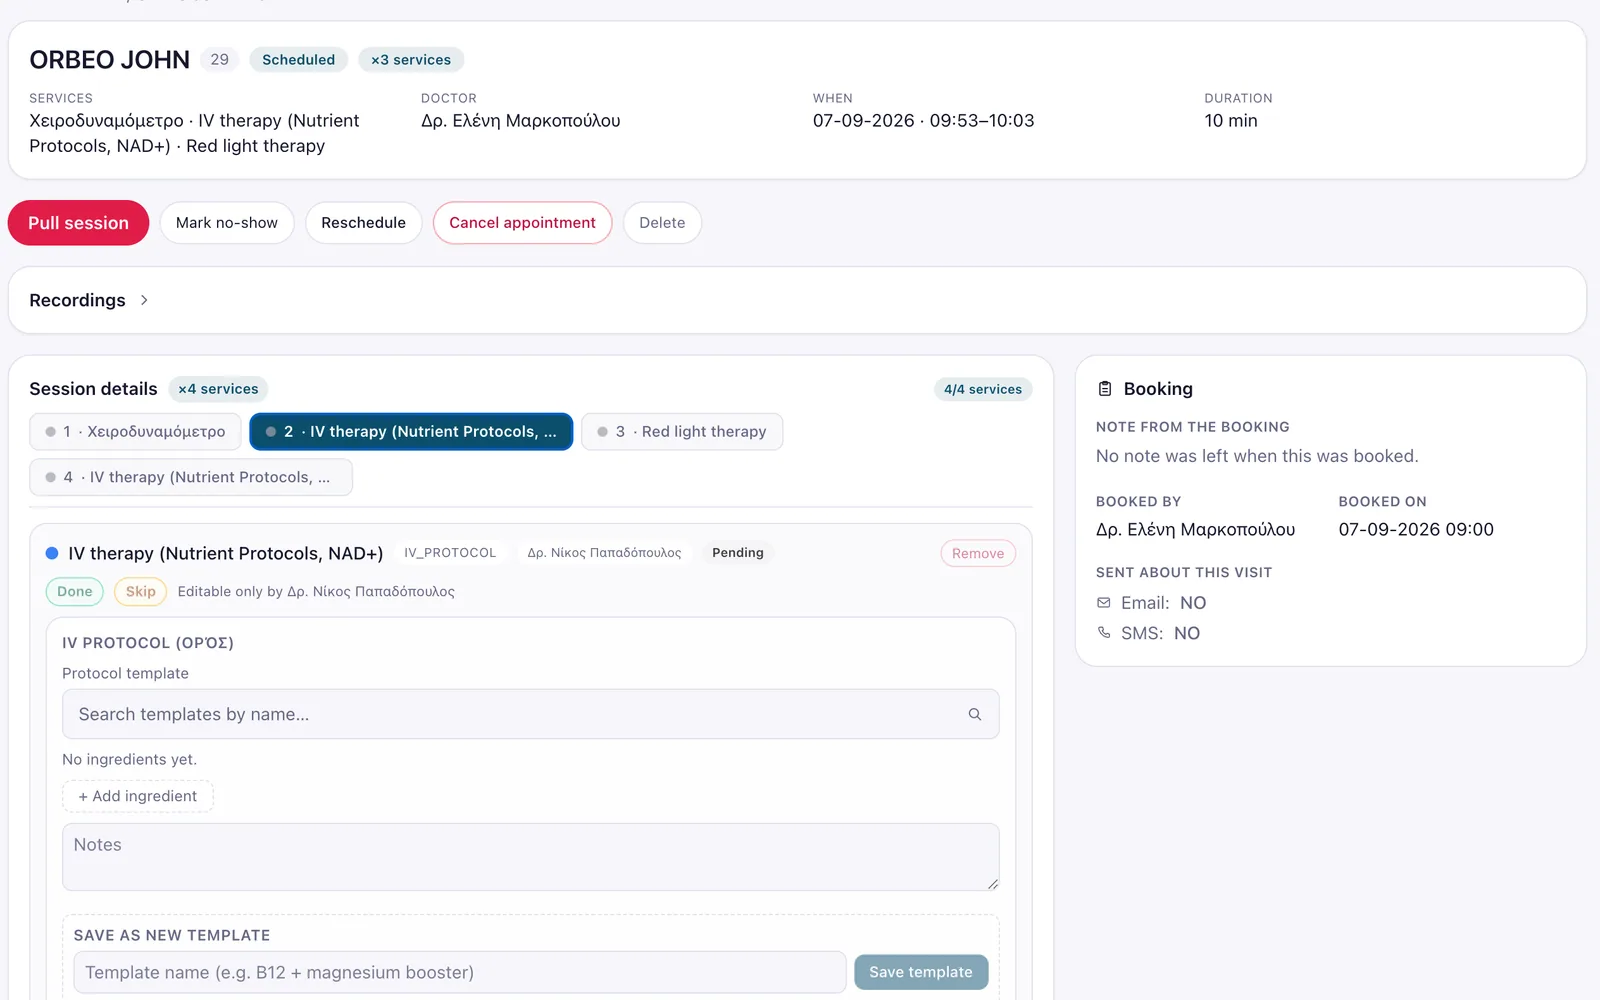Click the age badge 29

click(220, 60)
